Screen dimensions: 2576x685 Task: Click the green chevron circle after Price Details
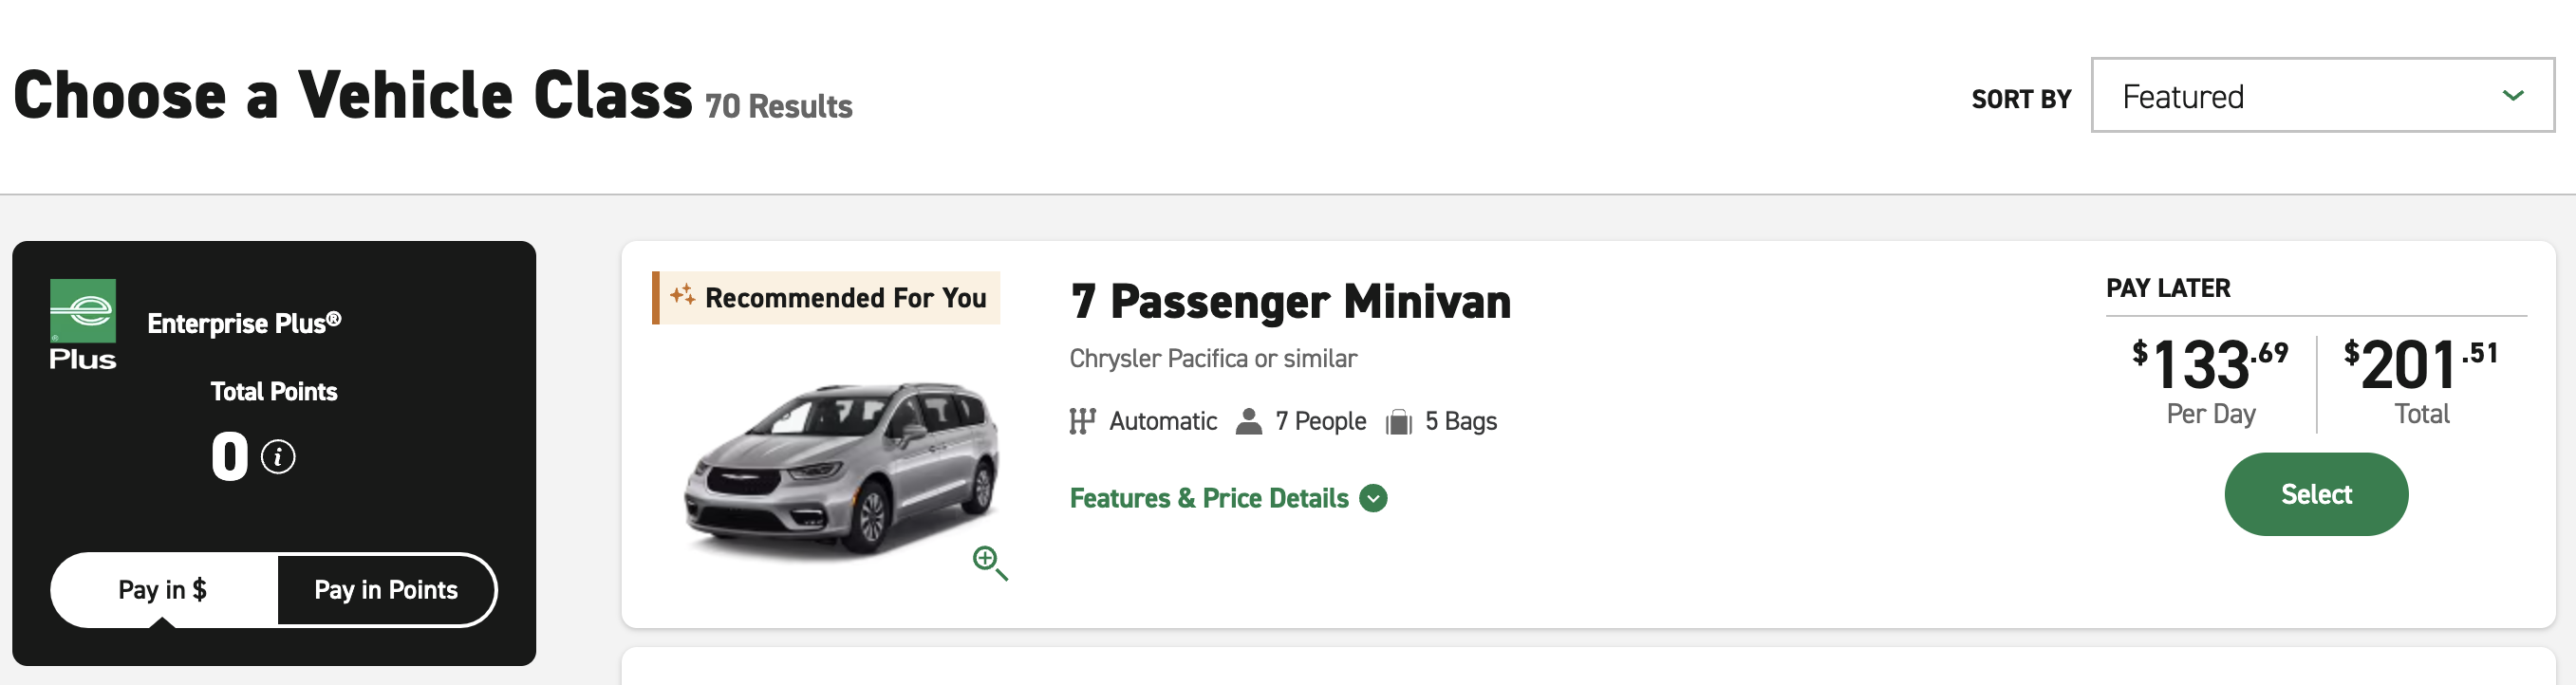1374,498
